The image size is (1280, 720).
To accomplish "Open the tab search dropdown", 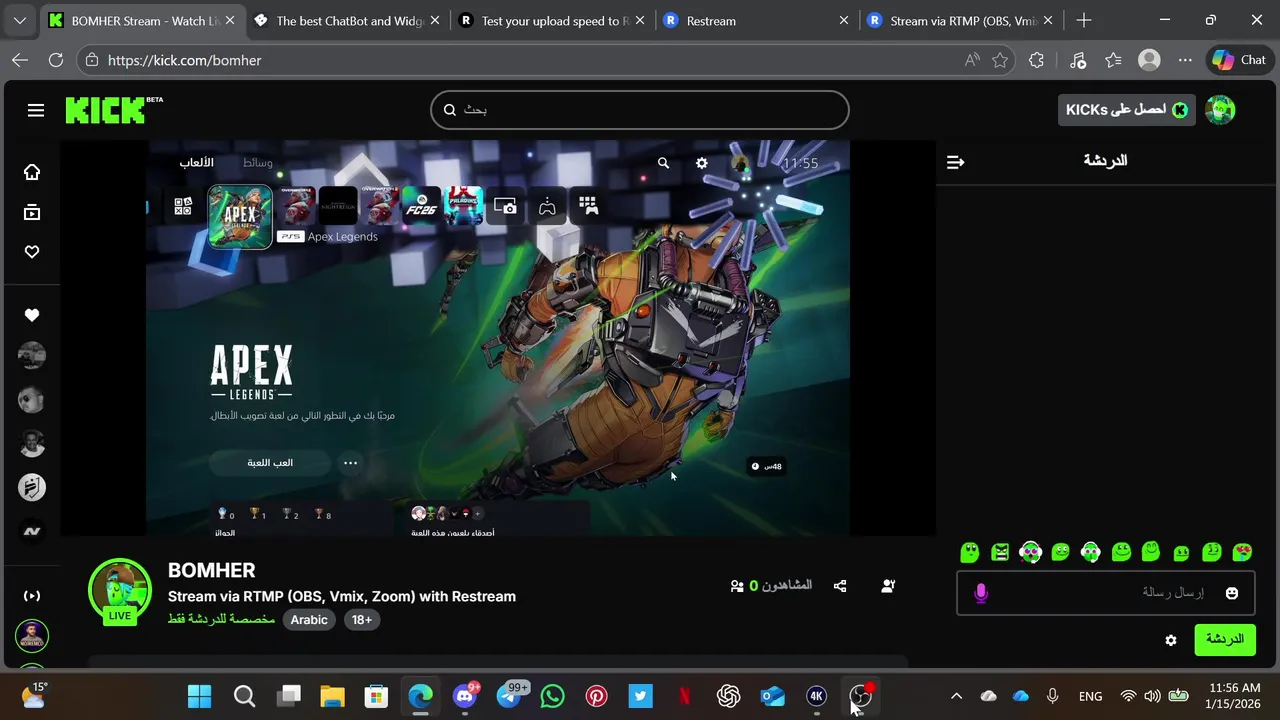I will click(19, 20).
